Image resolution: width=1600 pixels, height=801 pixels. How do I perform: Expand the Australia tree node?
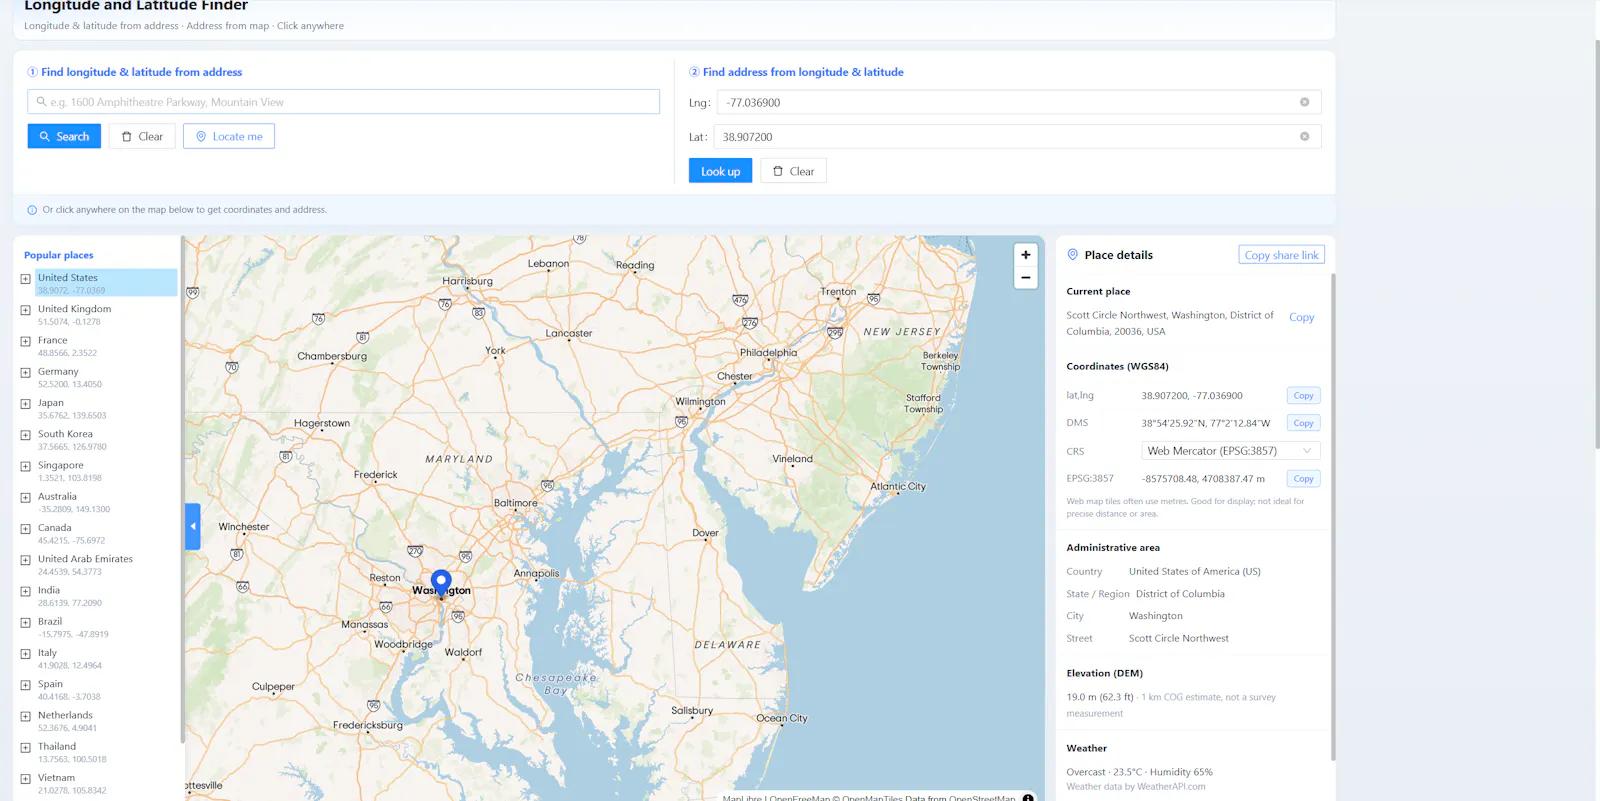26,497
